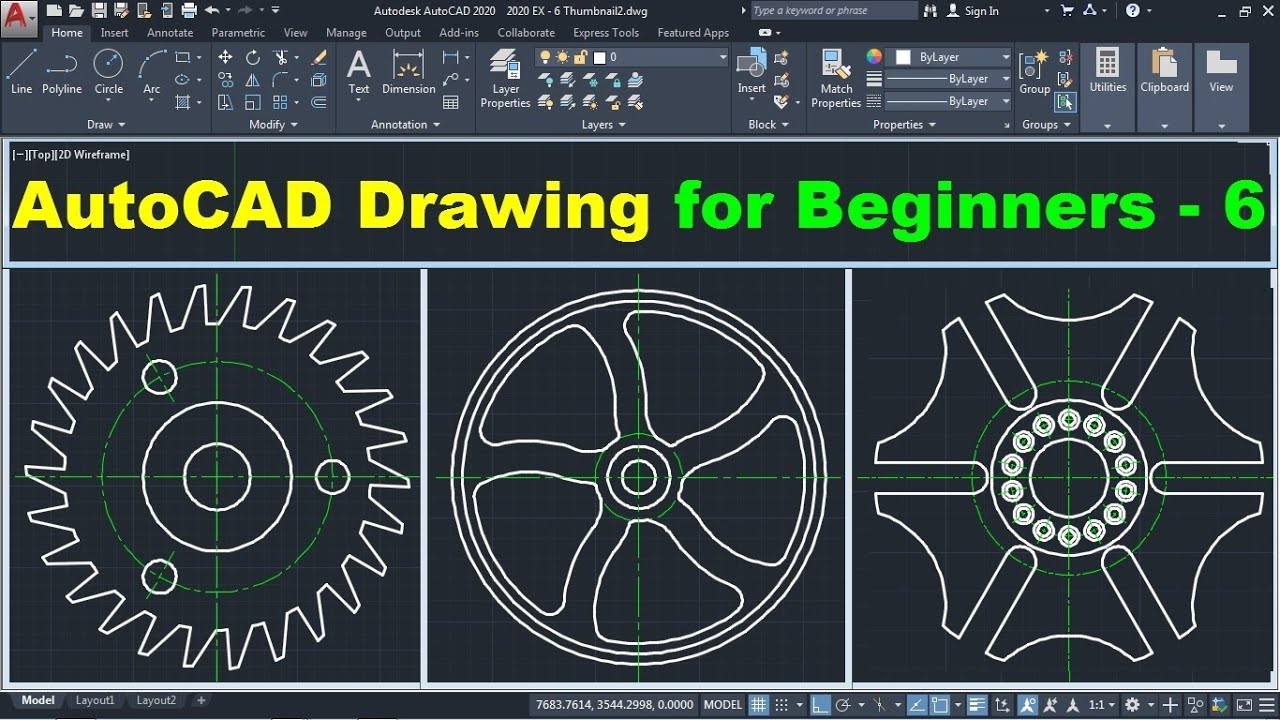Click the Rotate tool icon

(253, 57)
